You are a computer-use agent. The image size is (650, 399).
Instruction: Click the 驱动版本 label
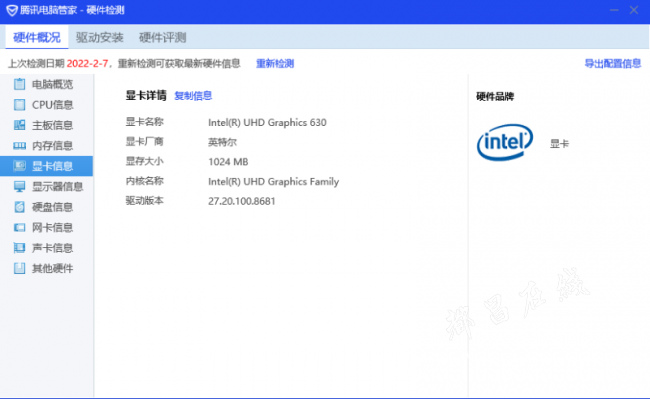[145, 201]
